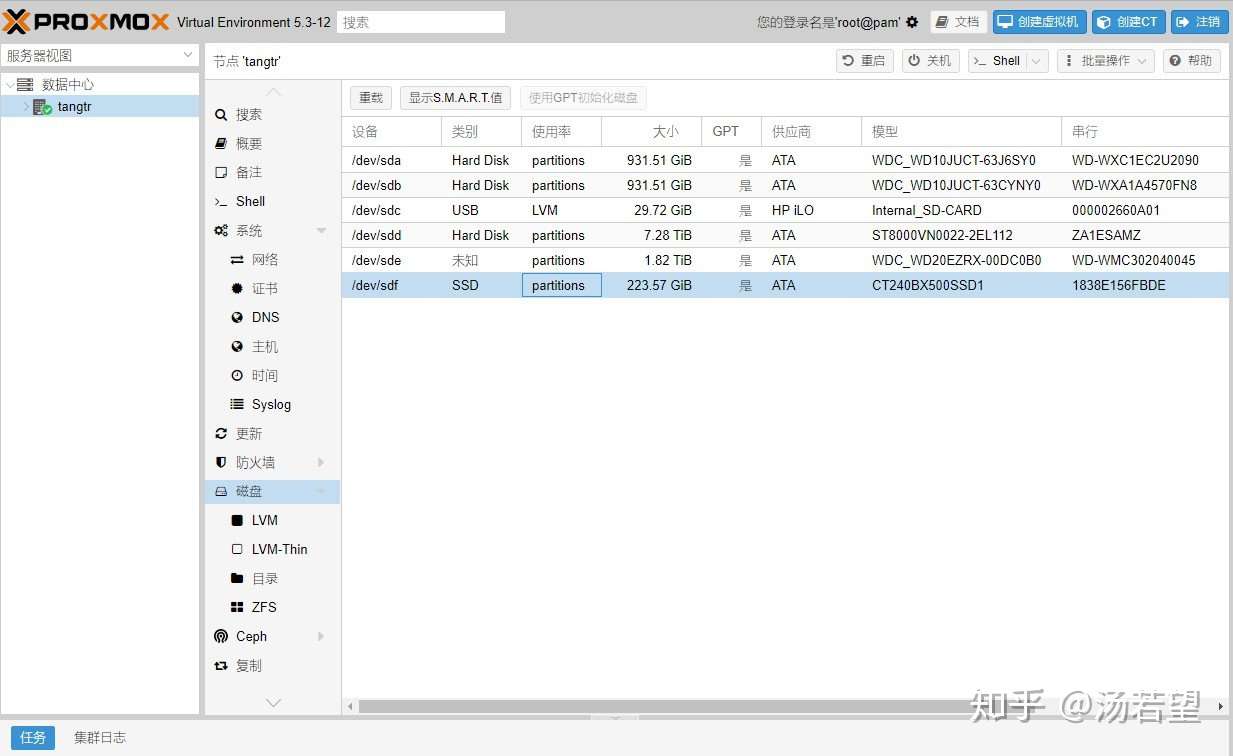Select the /dev/sdc USB row
Image resolution: width=1233 pixels, height=756 pixels.
(785, 210)
